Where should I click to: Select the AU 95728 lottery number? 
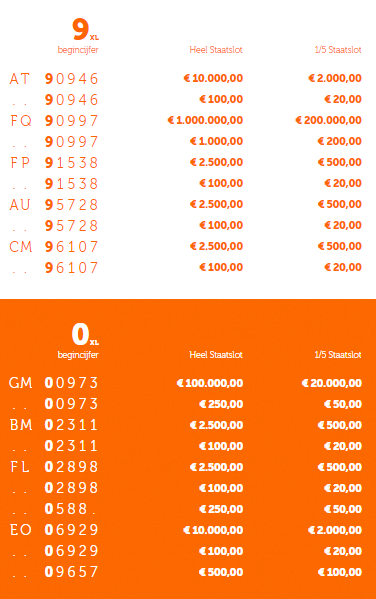pyautogui.click(x=54, y=204)
